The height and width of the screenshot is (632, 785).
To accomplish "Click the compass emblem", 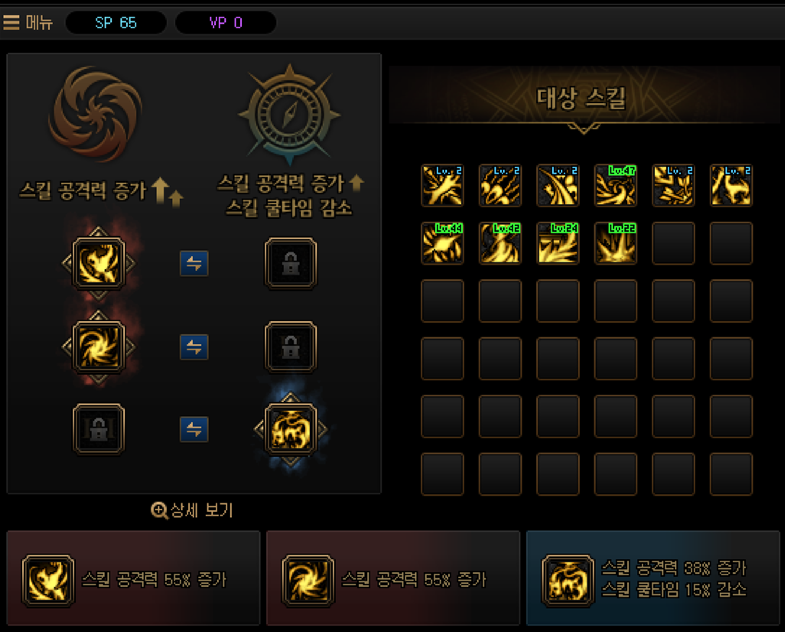I will point(290,115).
